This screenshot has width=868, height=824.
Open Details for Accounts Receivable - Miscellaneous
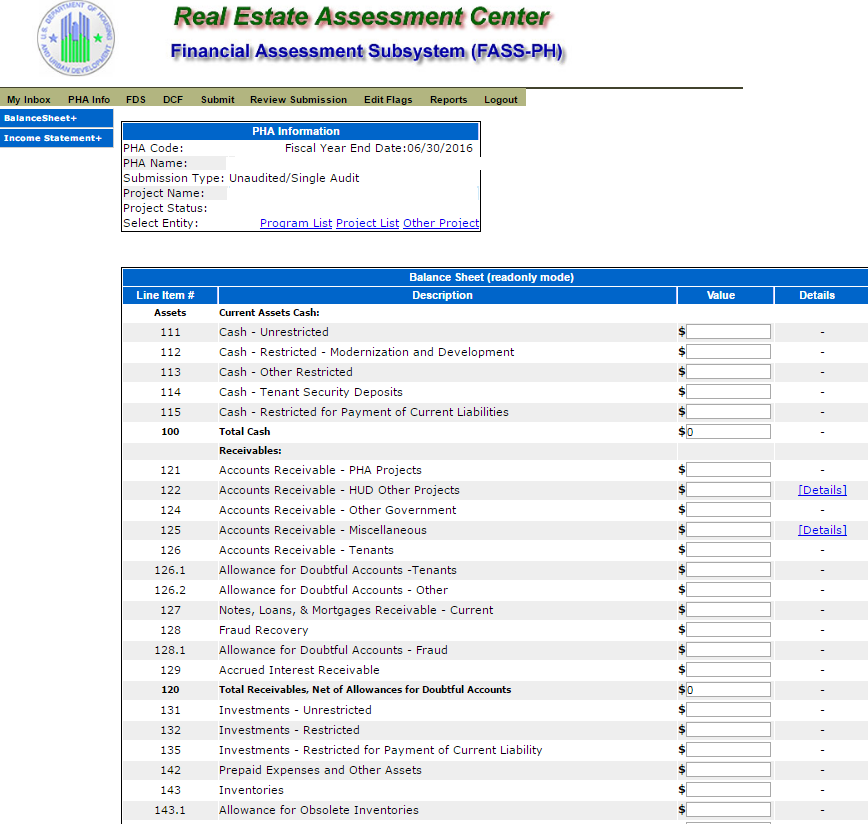(822, 530)
